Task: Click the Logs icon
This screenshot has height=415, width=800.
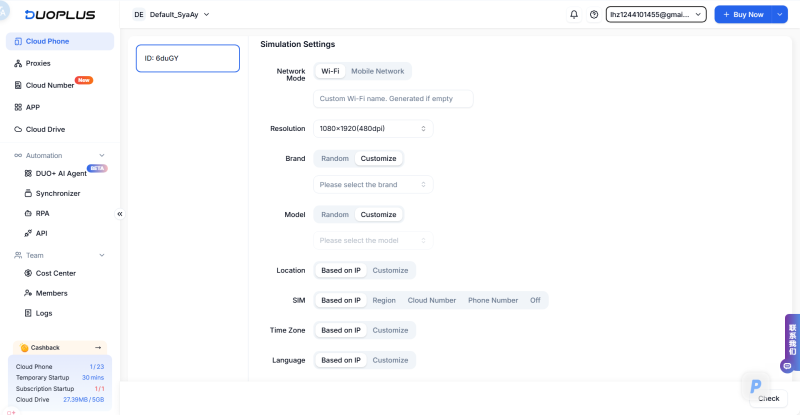Action: point(28,313)
